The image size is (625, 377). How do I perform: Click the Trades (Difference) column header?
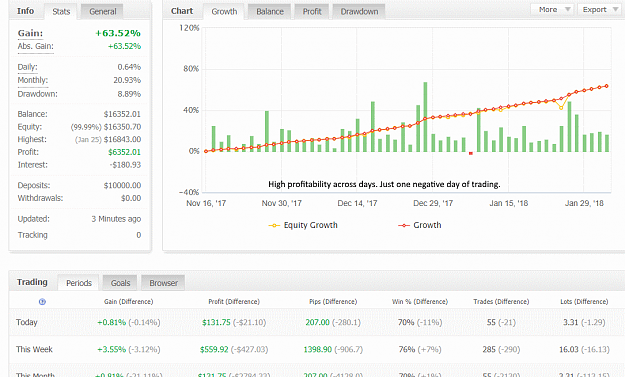501,302
